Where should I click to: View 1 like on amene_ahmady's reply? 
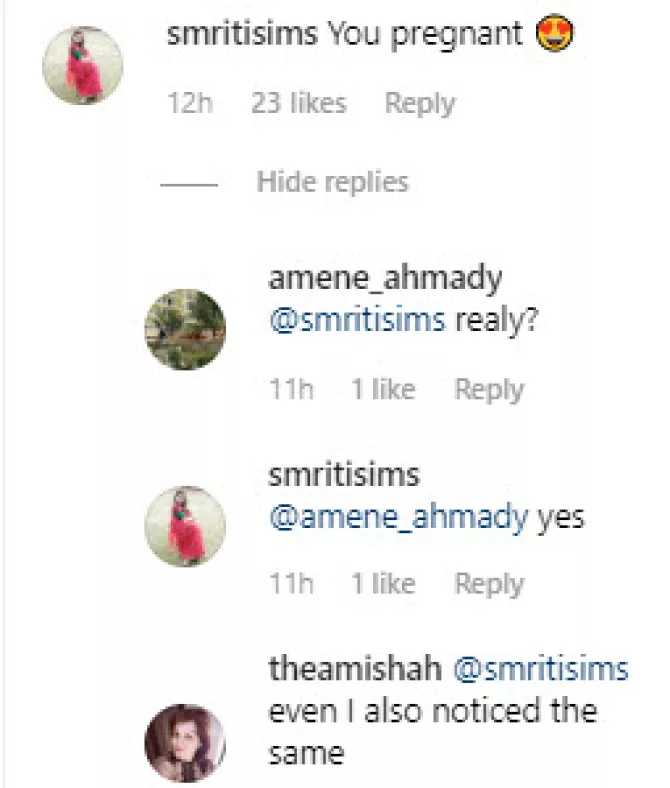pos(384,389)
